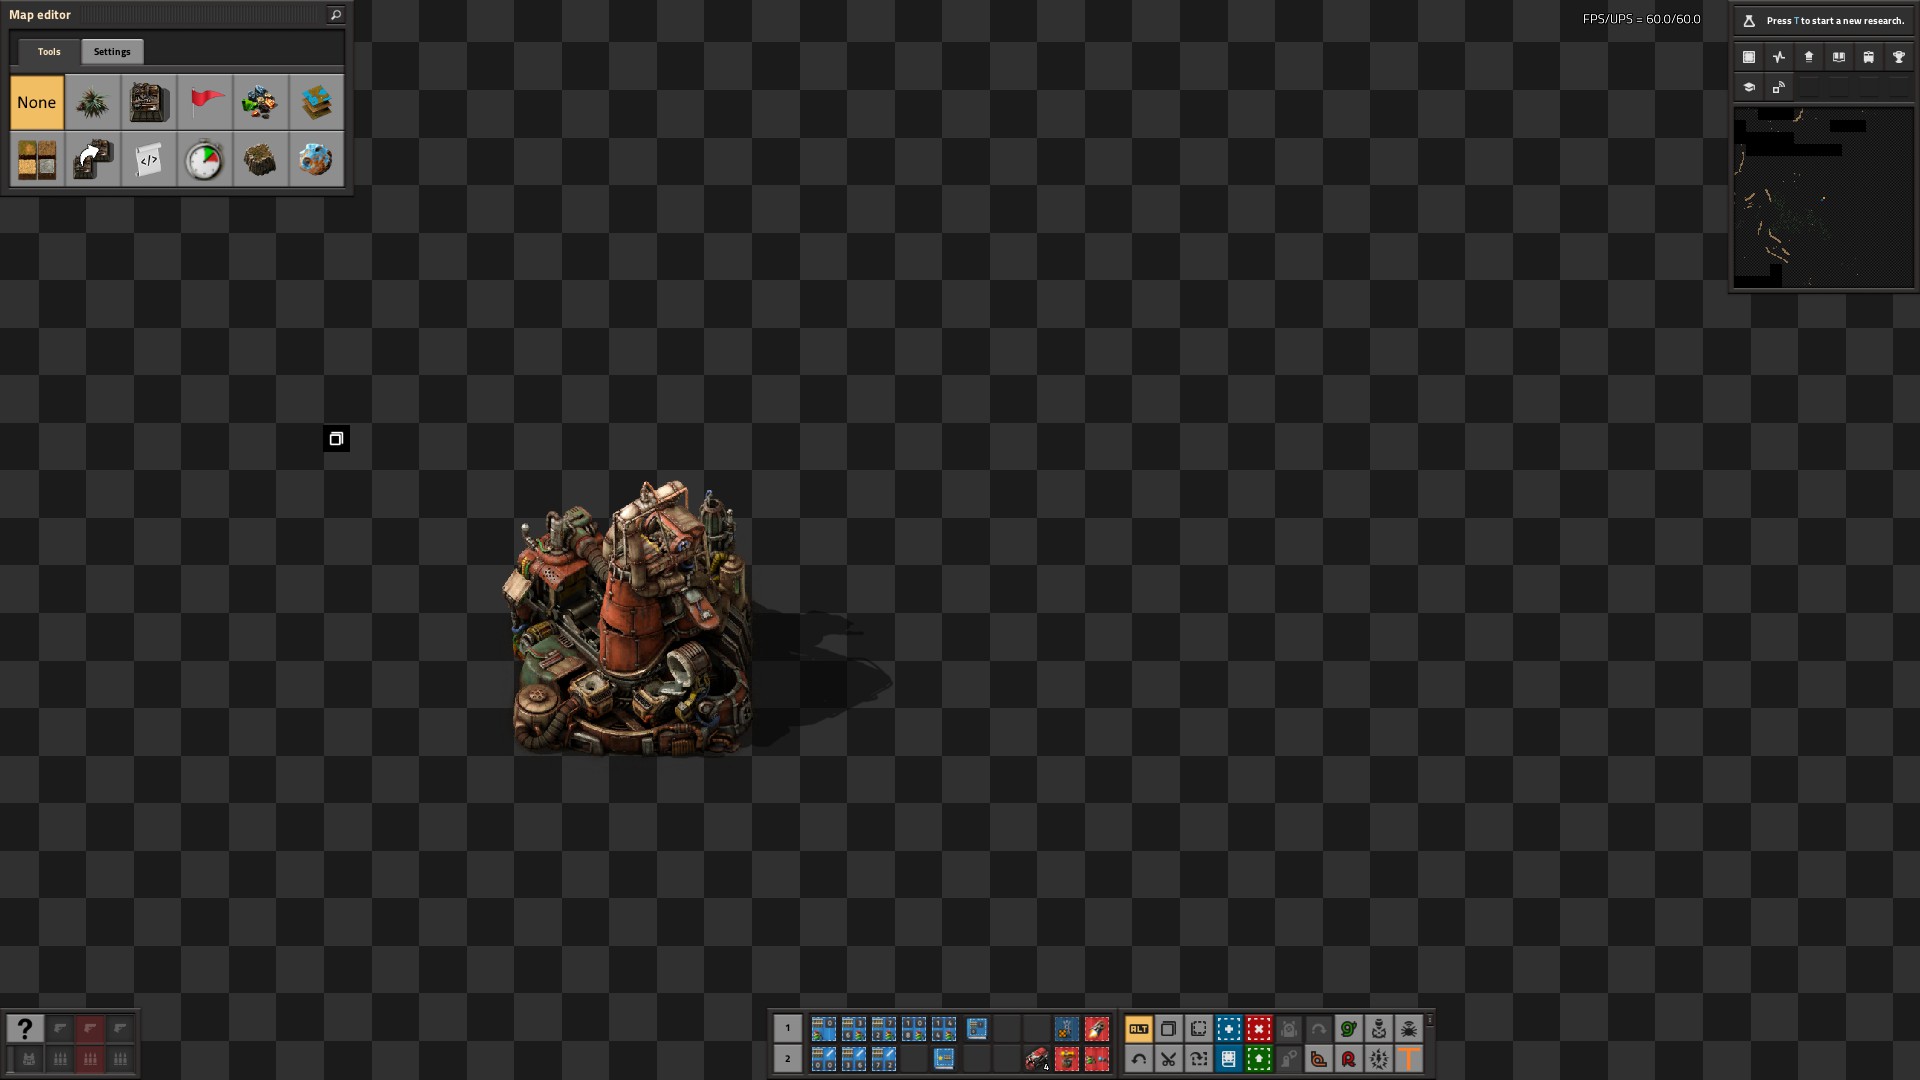Image resolution: width=1920 pixels, height=1080 pixels.
Task: Pick blueprint book in quickbar row 1
Action: pos(977,1028)
